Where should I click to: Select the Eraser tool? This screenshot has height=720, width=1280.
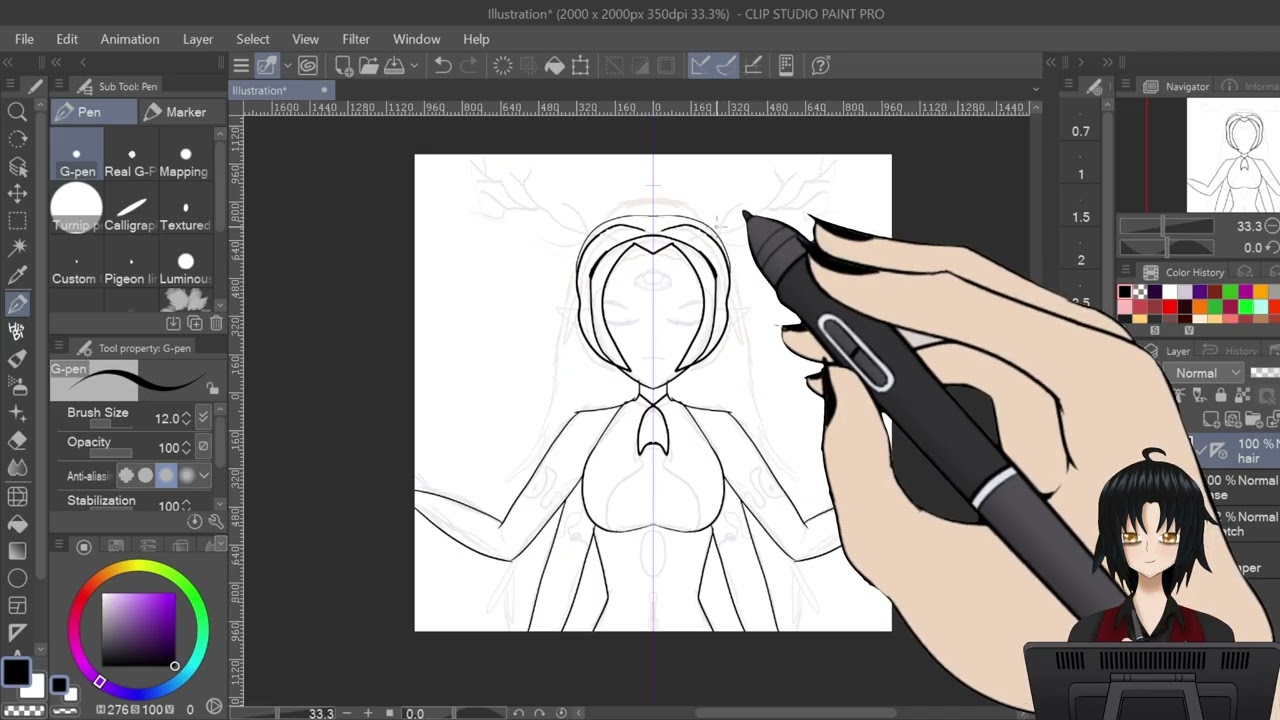tap(17, 440)
